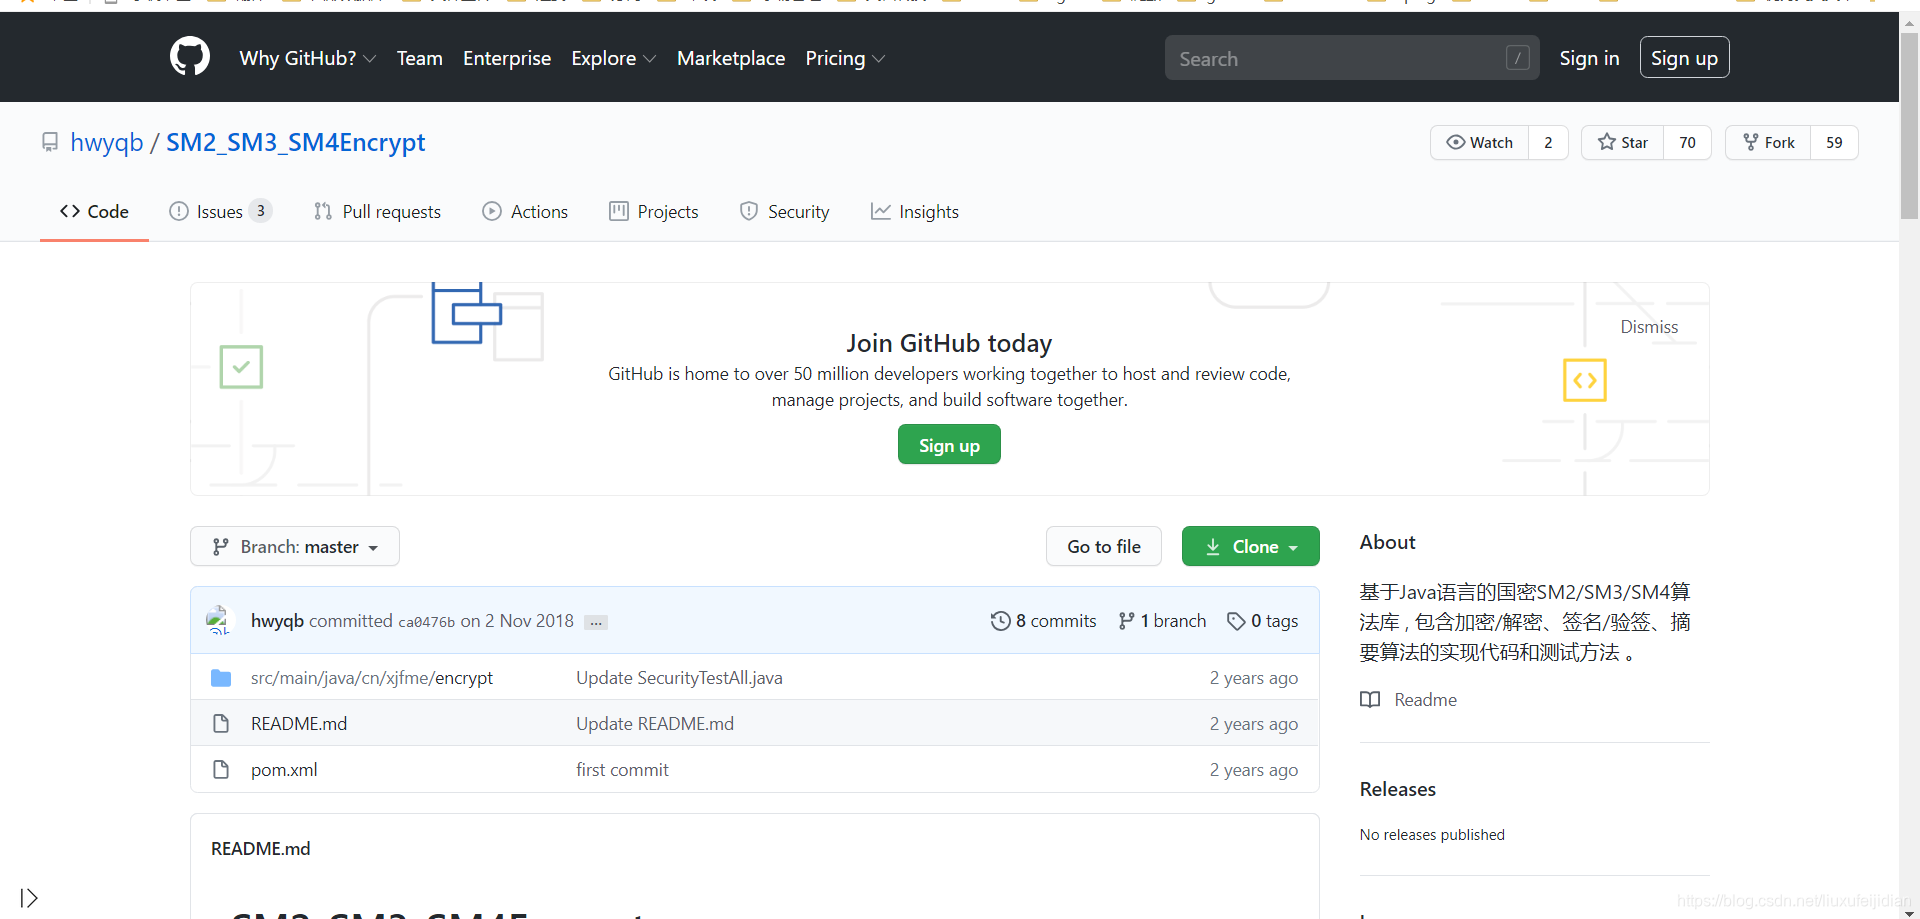
Task: Click the scrollbar down arrow
Action: 1909,912
